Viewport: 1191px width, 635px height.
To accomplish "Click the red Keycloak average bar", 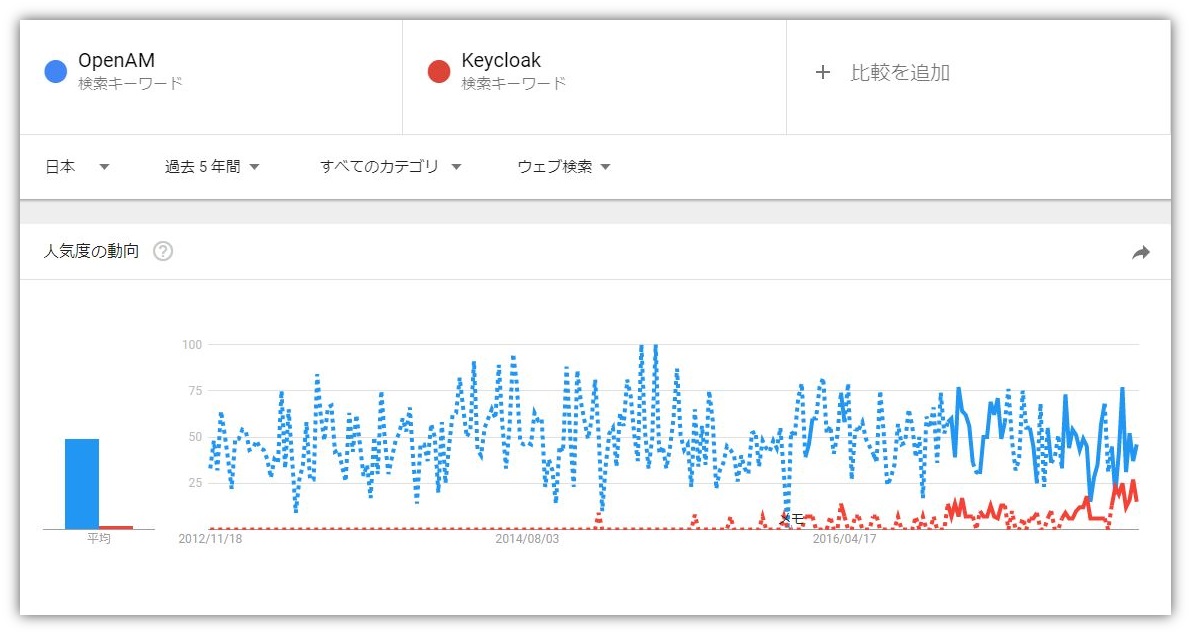I will [115, 527].
